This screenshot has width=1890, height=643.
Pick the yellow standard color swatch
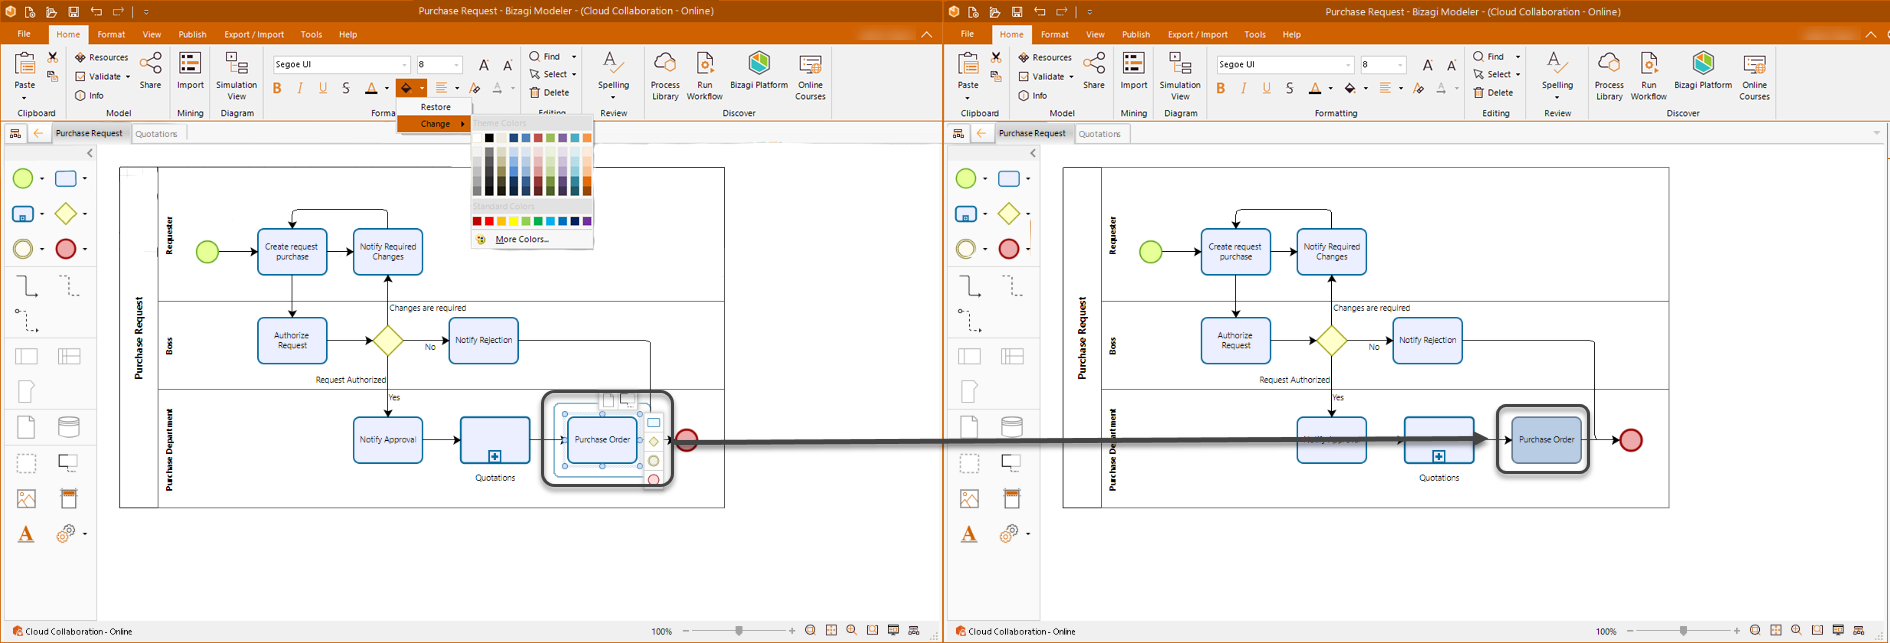(x=513, y=221)
